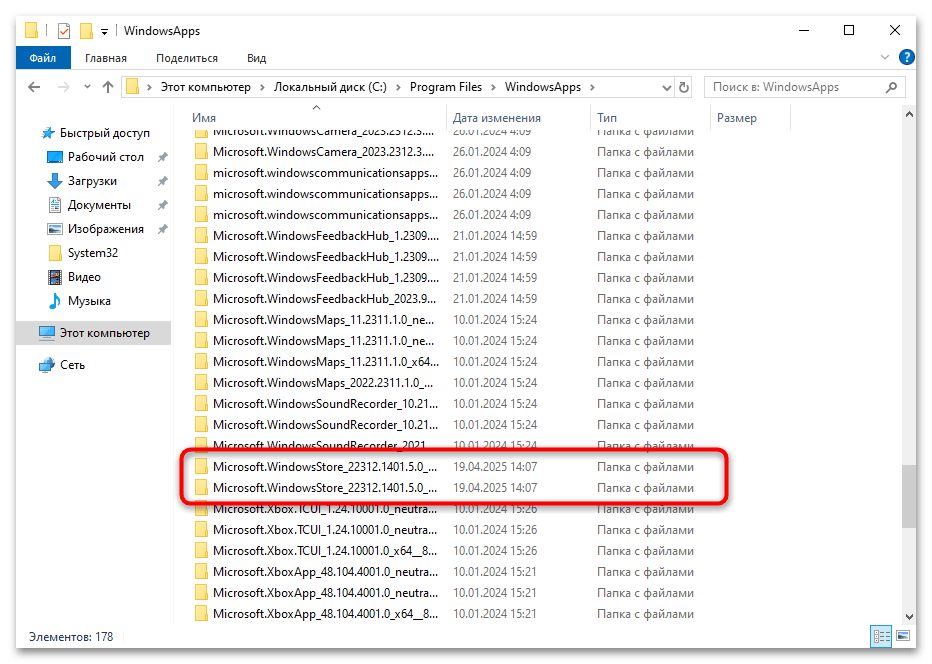This screenshot has height=664, width=932.
Task: Select second Microsoft.WindowsStore_22312.1401.5.0 folder
Action: 446,487
